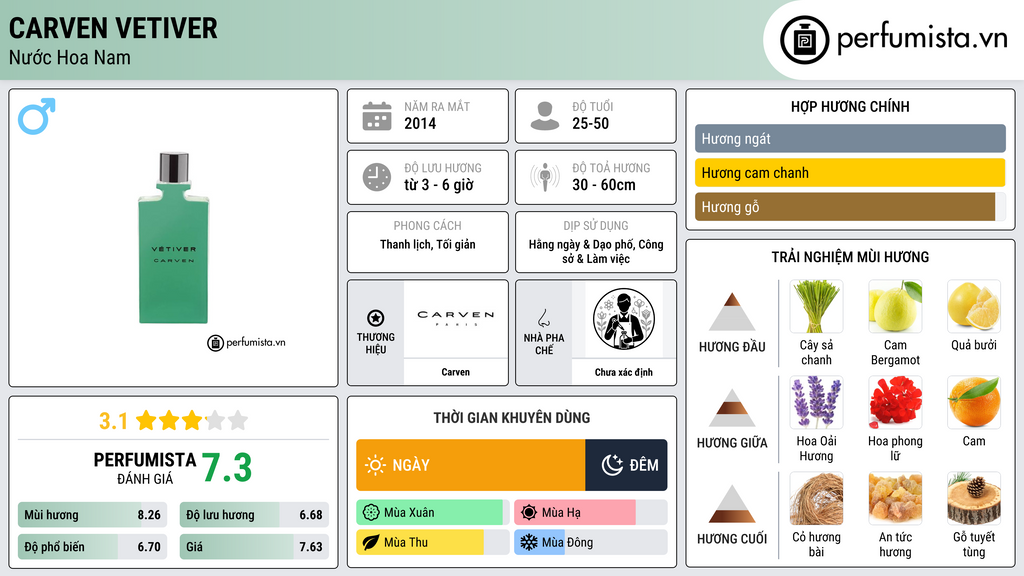Click the leaf icon beside Mùa Thu
The width and height of the screenshot is (1024, 576).
click(371, 542)
